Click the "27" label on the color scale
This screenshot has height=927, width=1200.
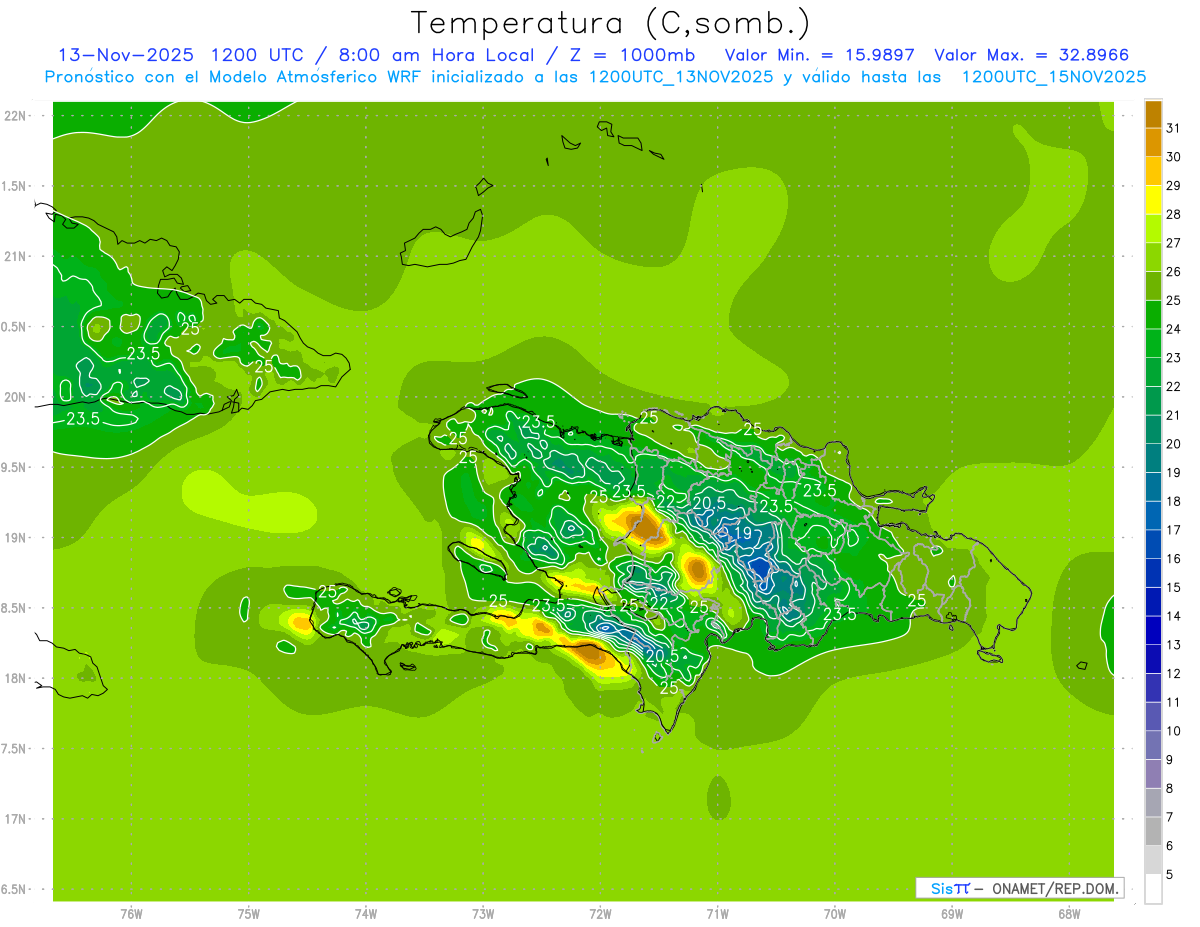[x=1174, y=243]
